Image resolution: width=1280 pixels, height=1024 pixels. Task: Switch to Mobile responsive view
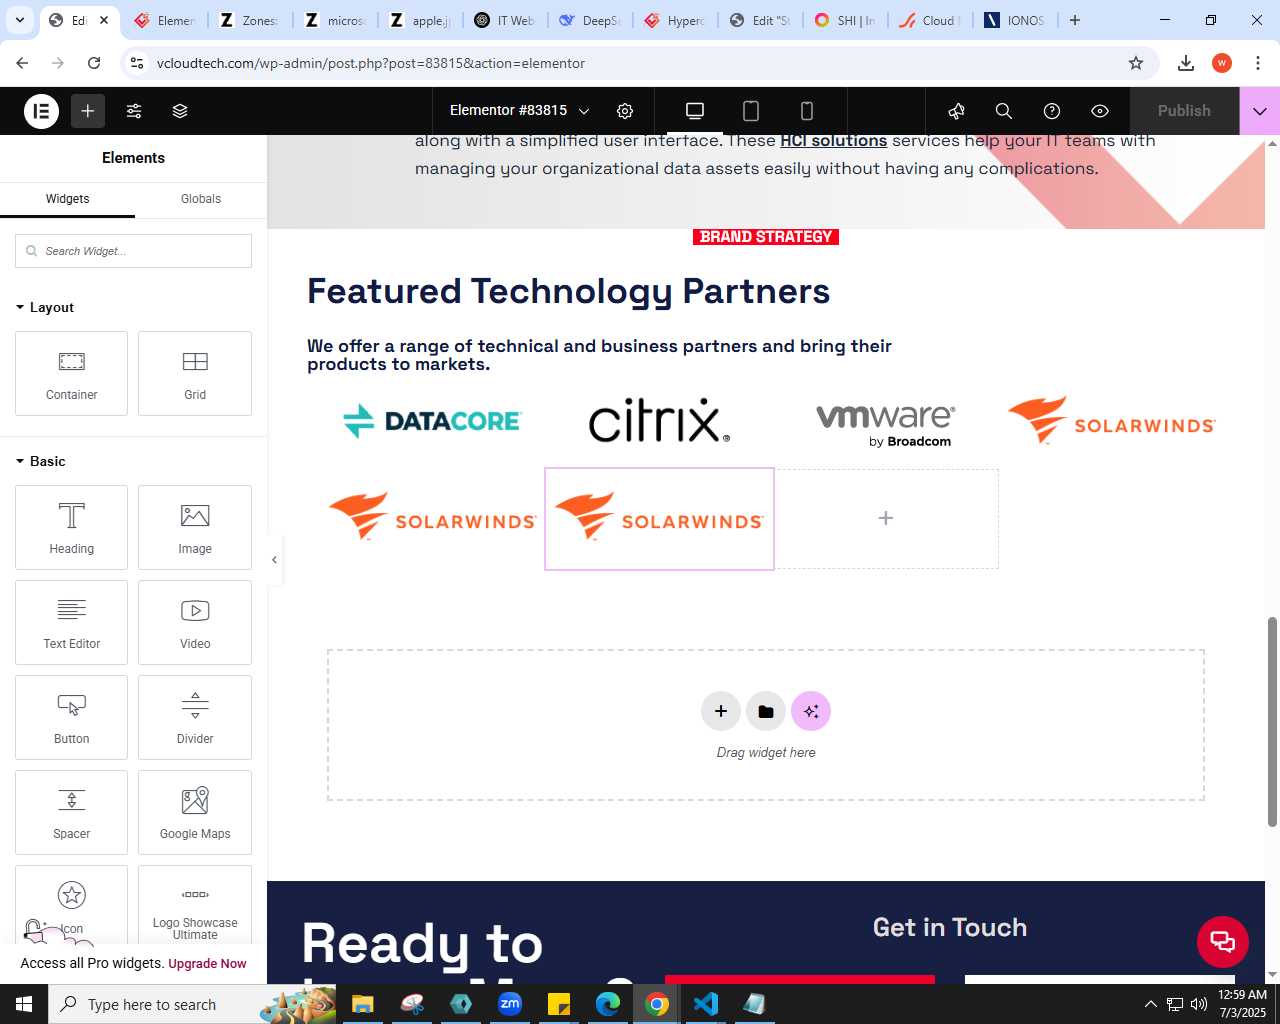[807, 111]
